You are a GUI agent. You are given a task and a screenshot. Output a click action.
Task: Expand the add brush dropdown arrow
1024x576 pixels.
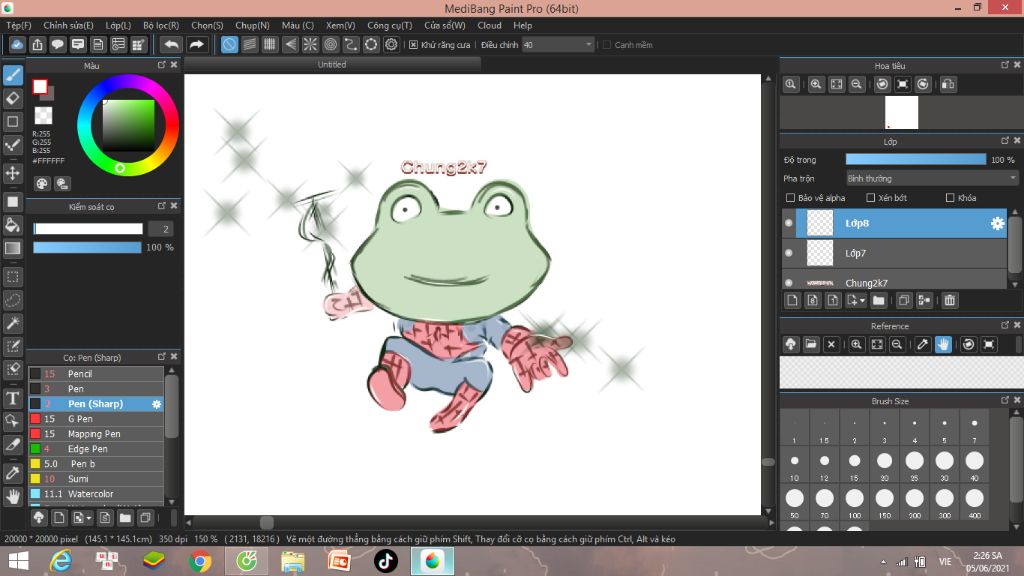pyautogui.click(x=89, y=518)
